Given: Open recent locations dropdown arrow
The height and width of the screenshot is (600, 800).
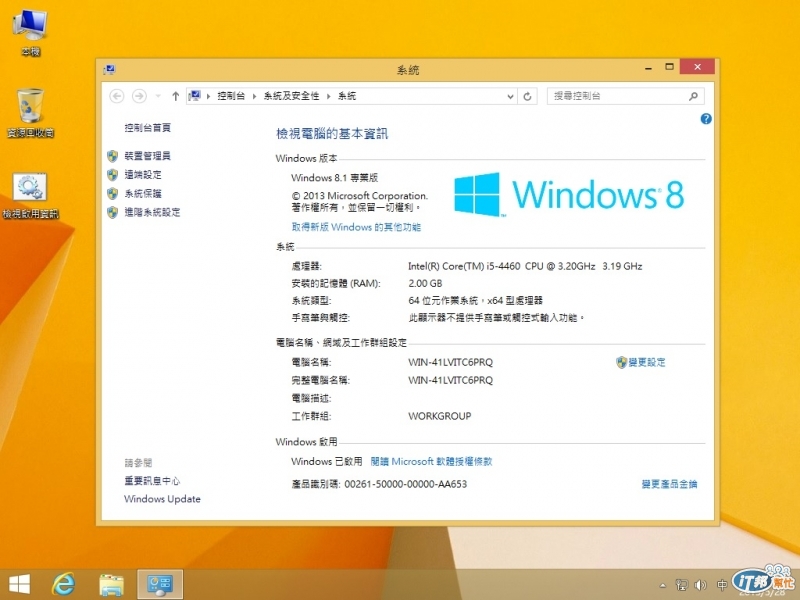Looking at the screenshot, I should point(158,96).
